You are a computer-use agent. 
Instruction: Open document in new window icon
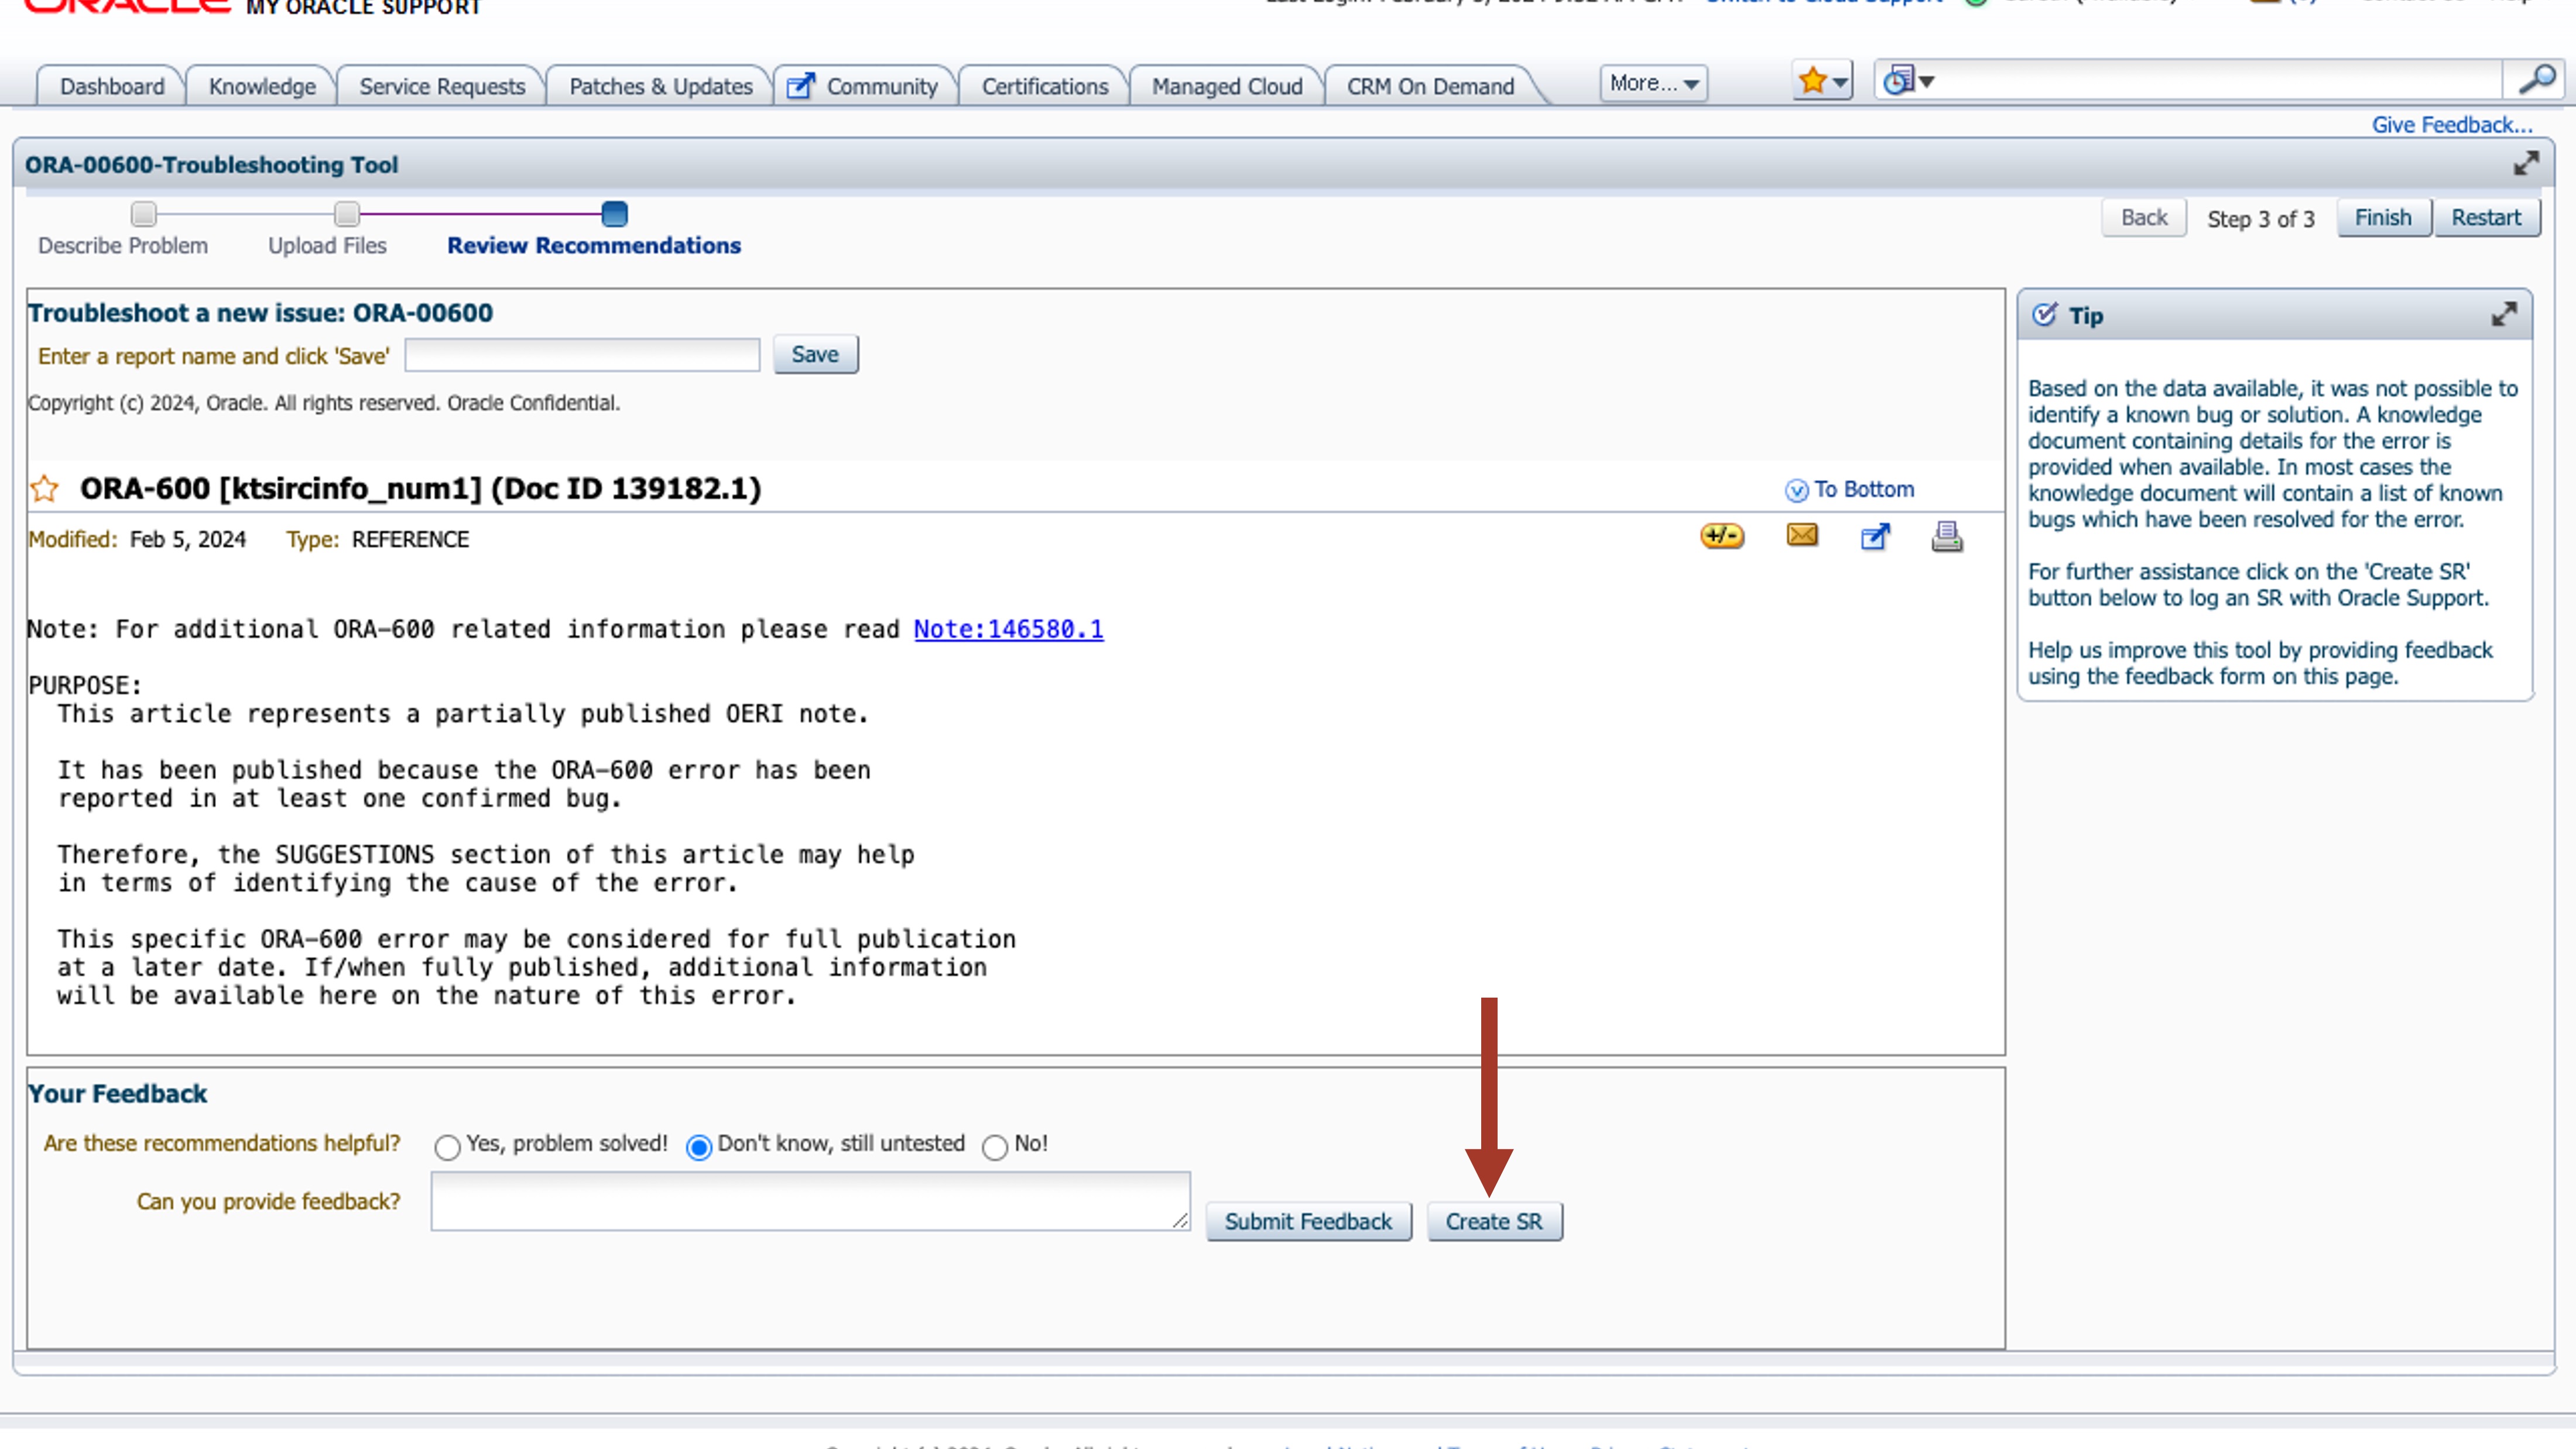(x=1875, y=537)
